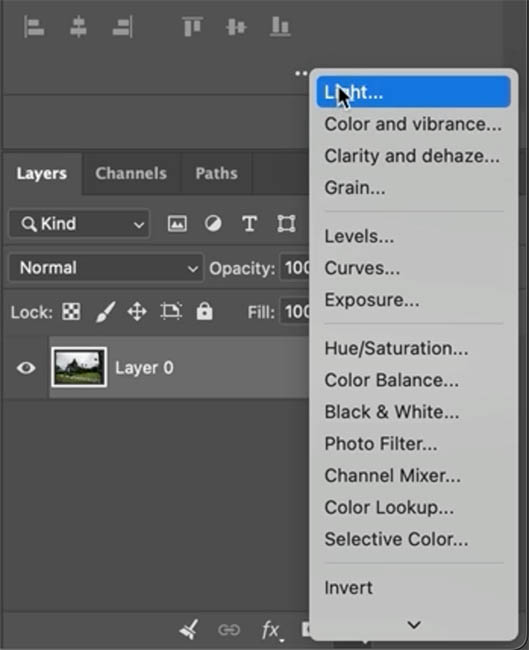Choose Light... from the menu

pyautogui.click(x=413, y=92)
